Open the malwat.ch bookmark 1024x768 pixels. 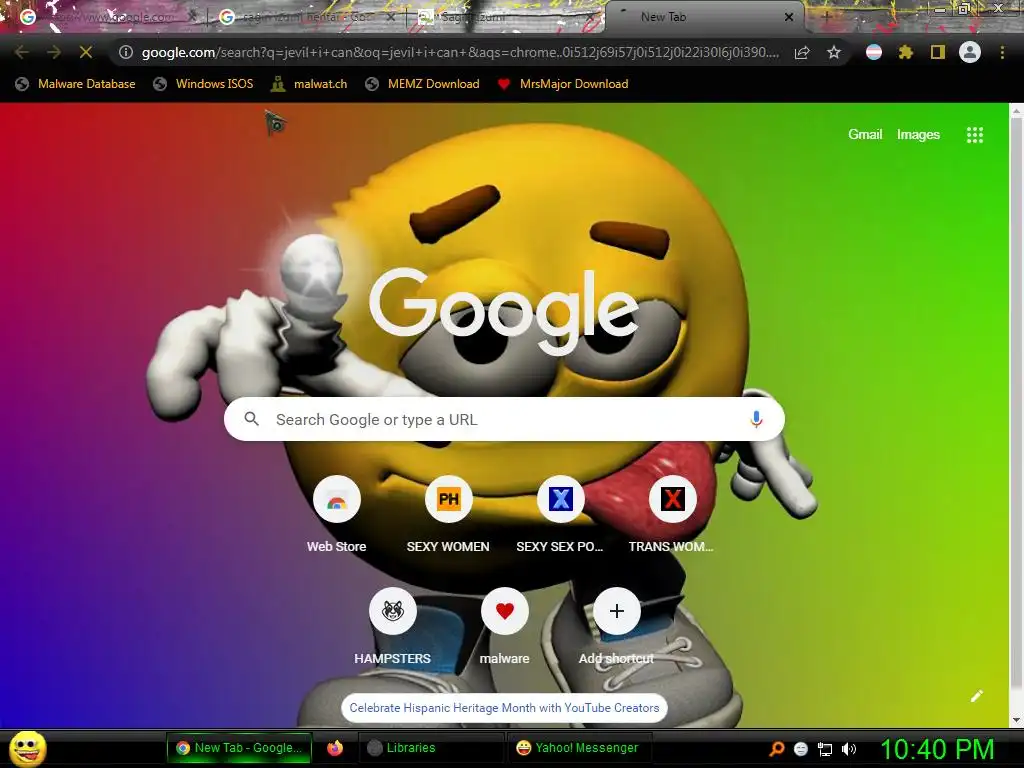pyautogui.click(x=309, y=84)
